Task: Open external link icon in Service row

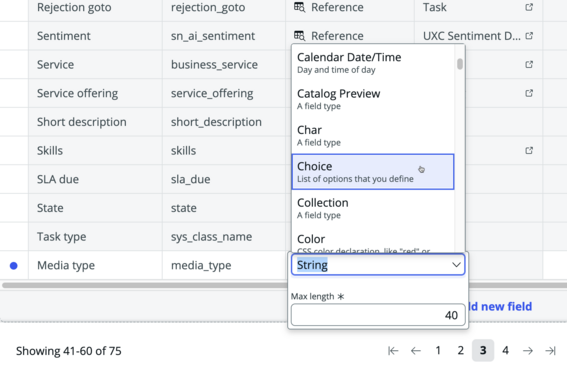Action: tap(529, 64)
